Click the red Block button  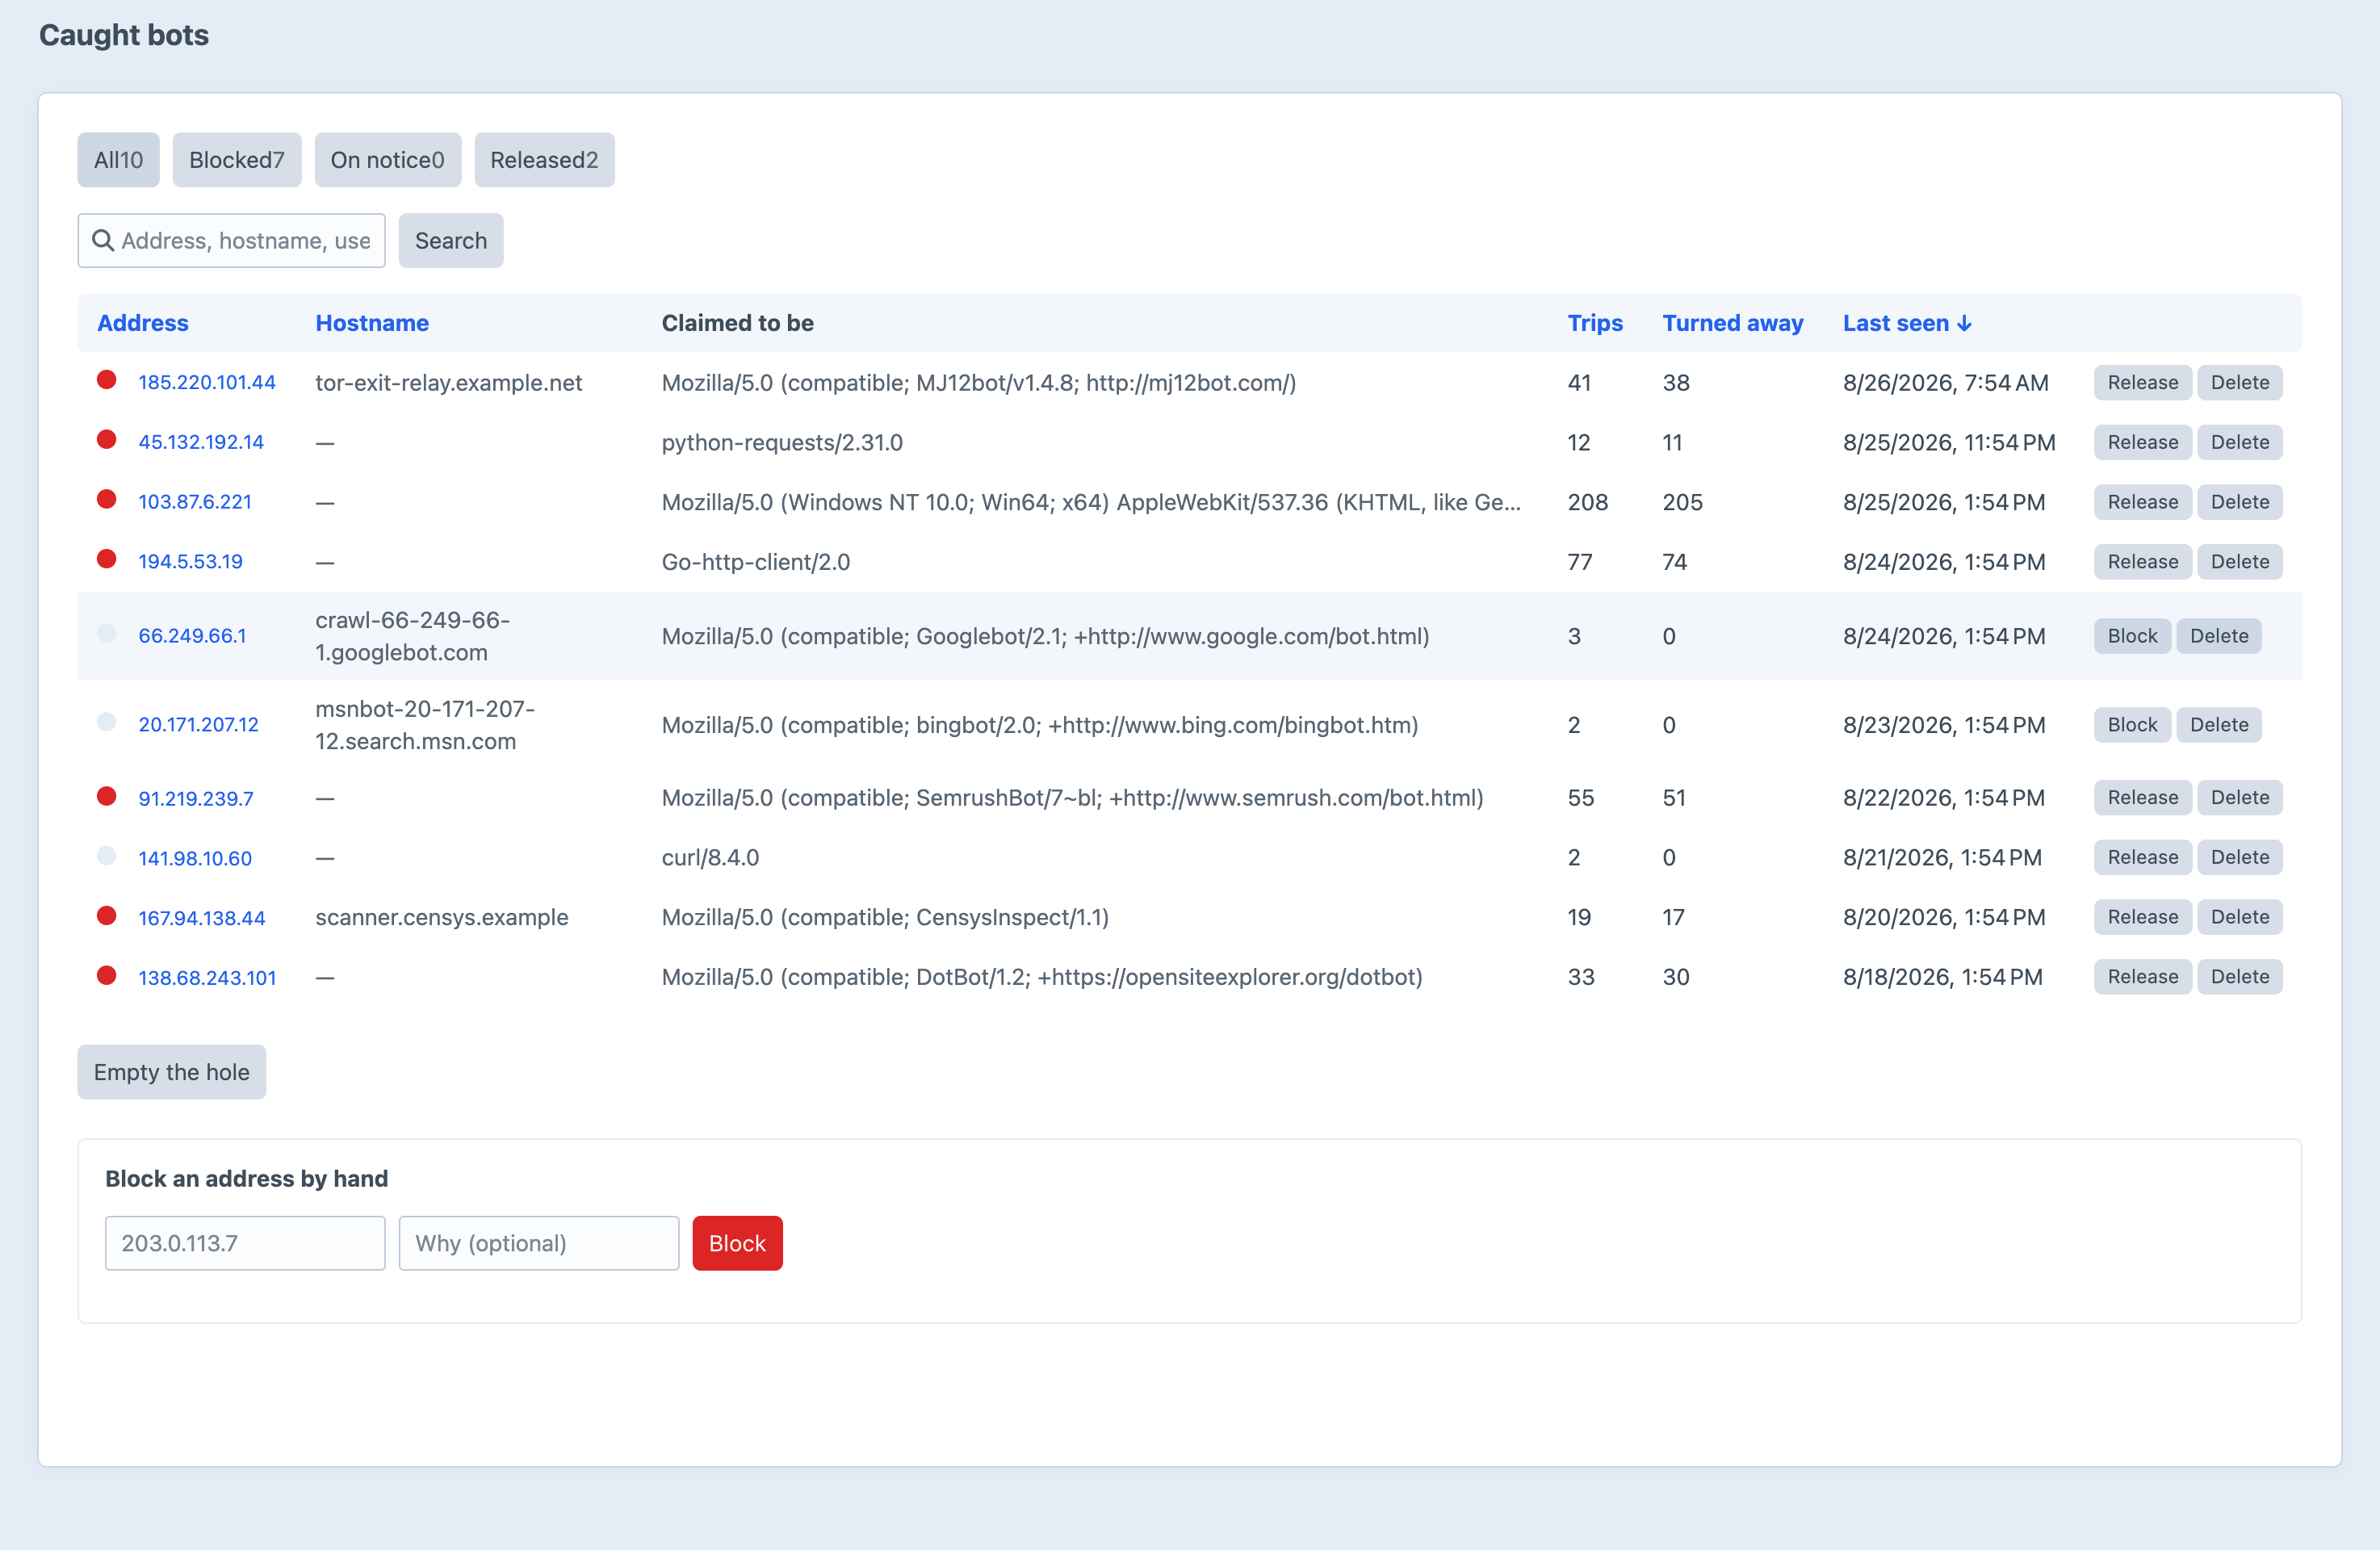click(737, 1243)
